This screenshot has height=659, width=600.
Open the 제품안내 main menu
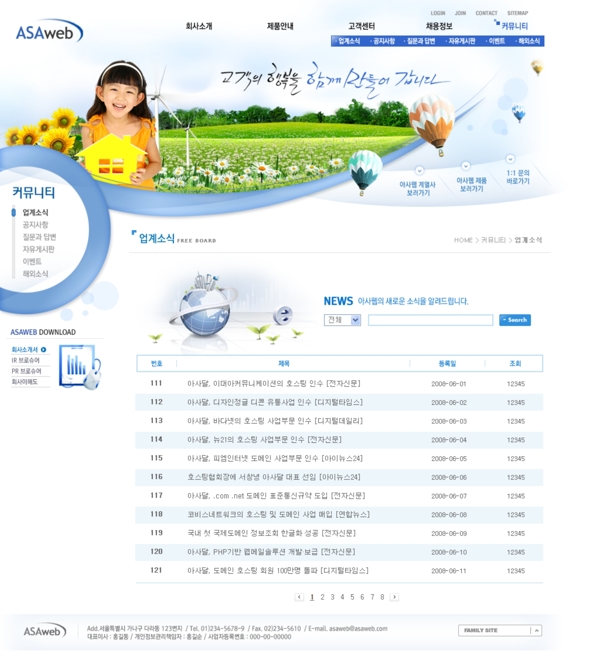pyautogui.click(x=280, y=26)
